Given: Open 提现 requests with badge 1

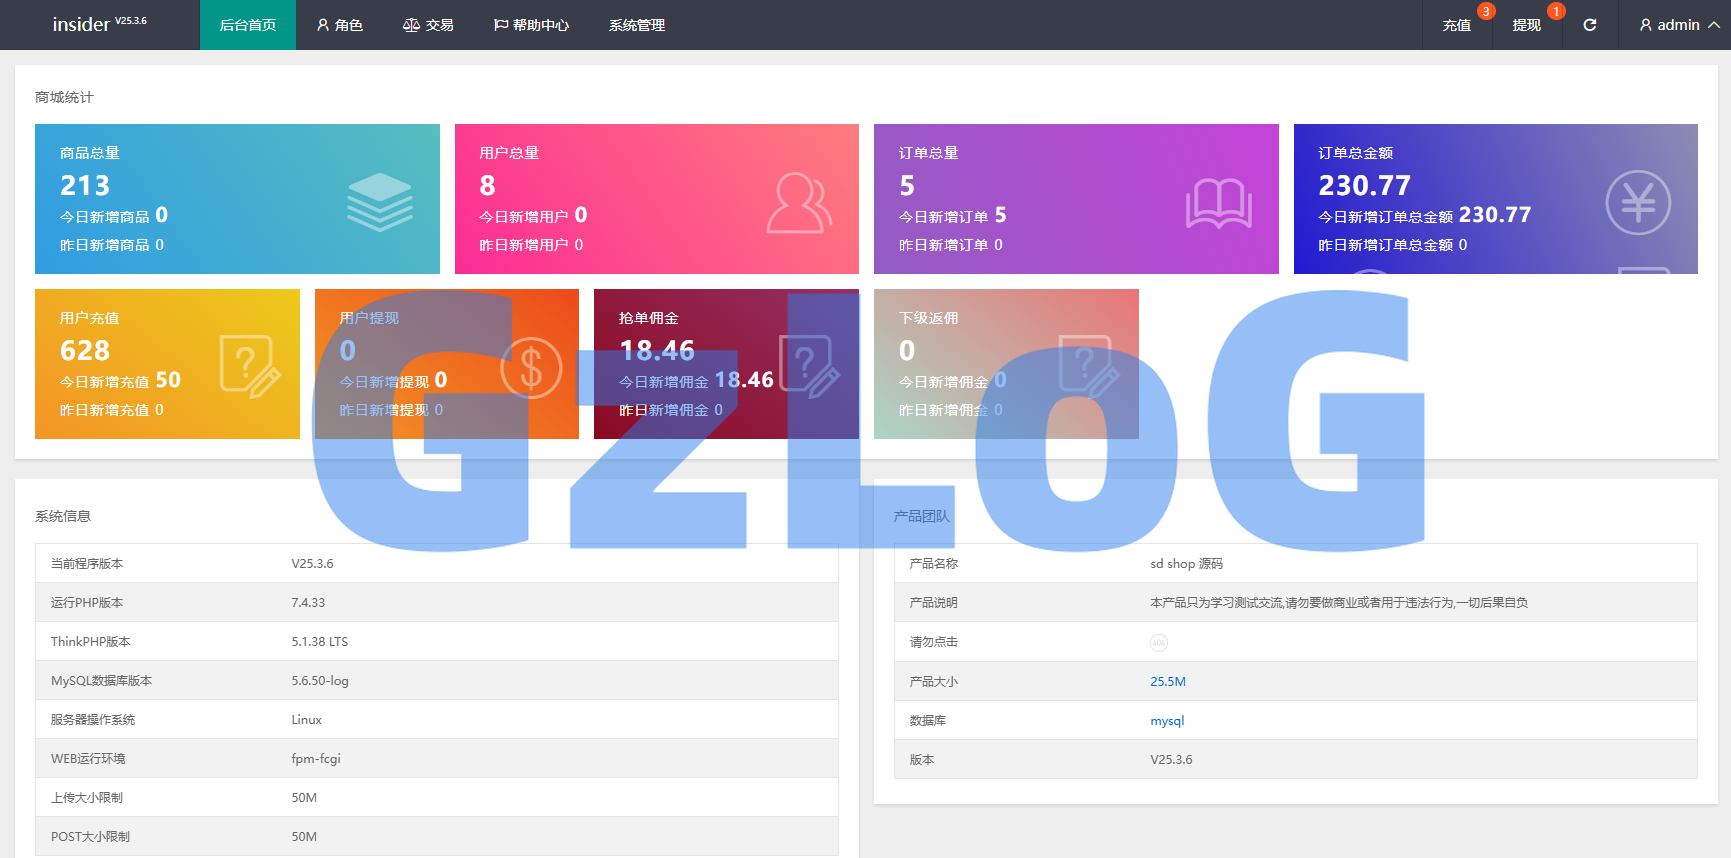Looking at the screenshot, I should point(1526,25).
